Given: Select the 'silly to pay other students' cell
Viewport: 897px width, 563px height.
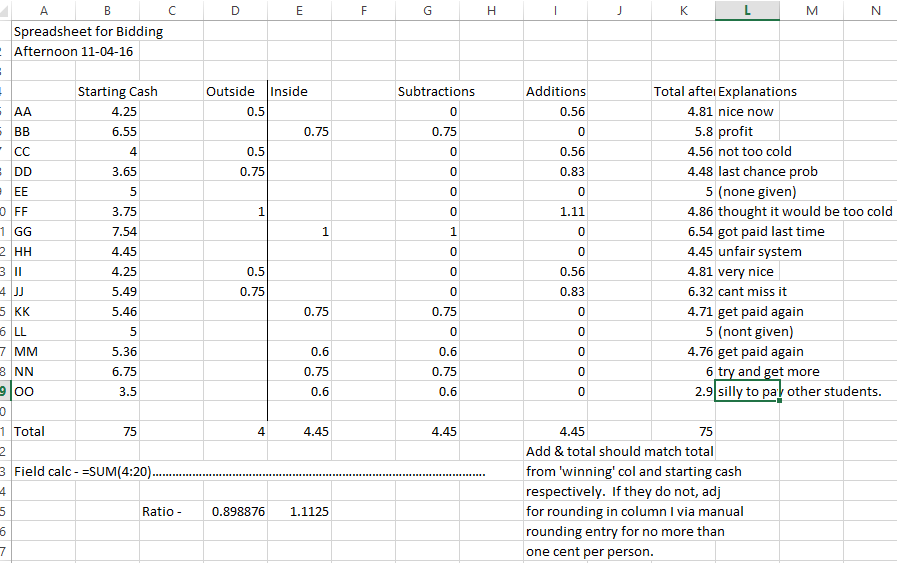Looking at the screenshot, I should point(747,391).
